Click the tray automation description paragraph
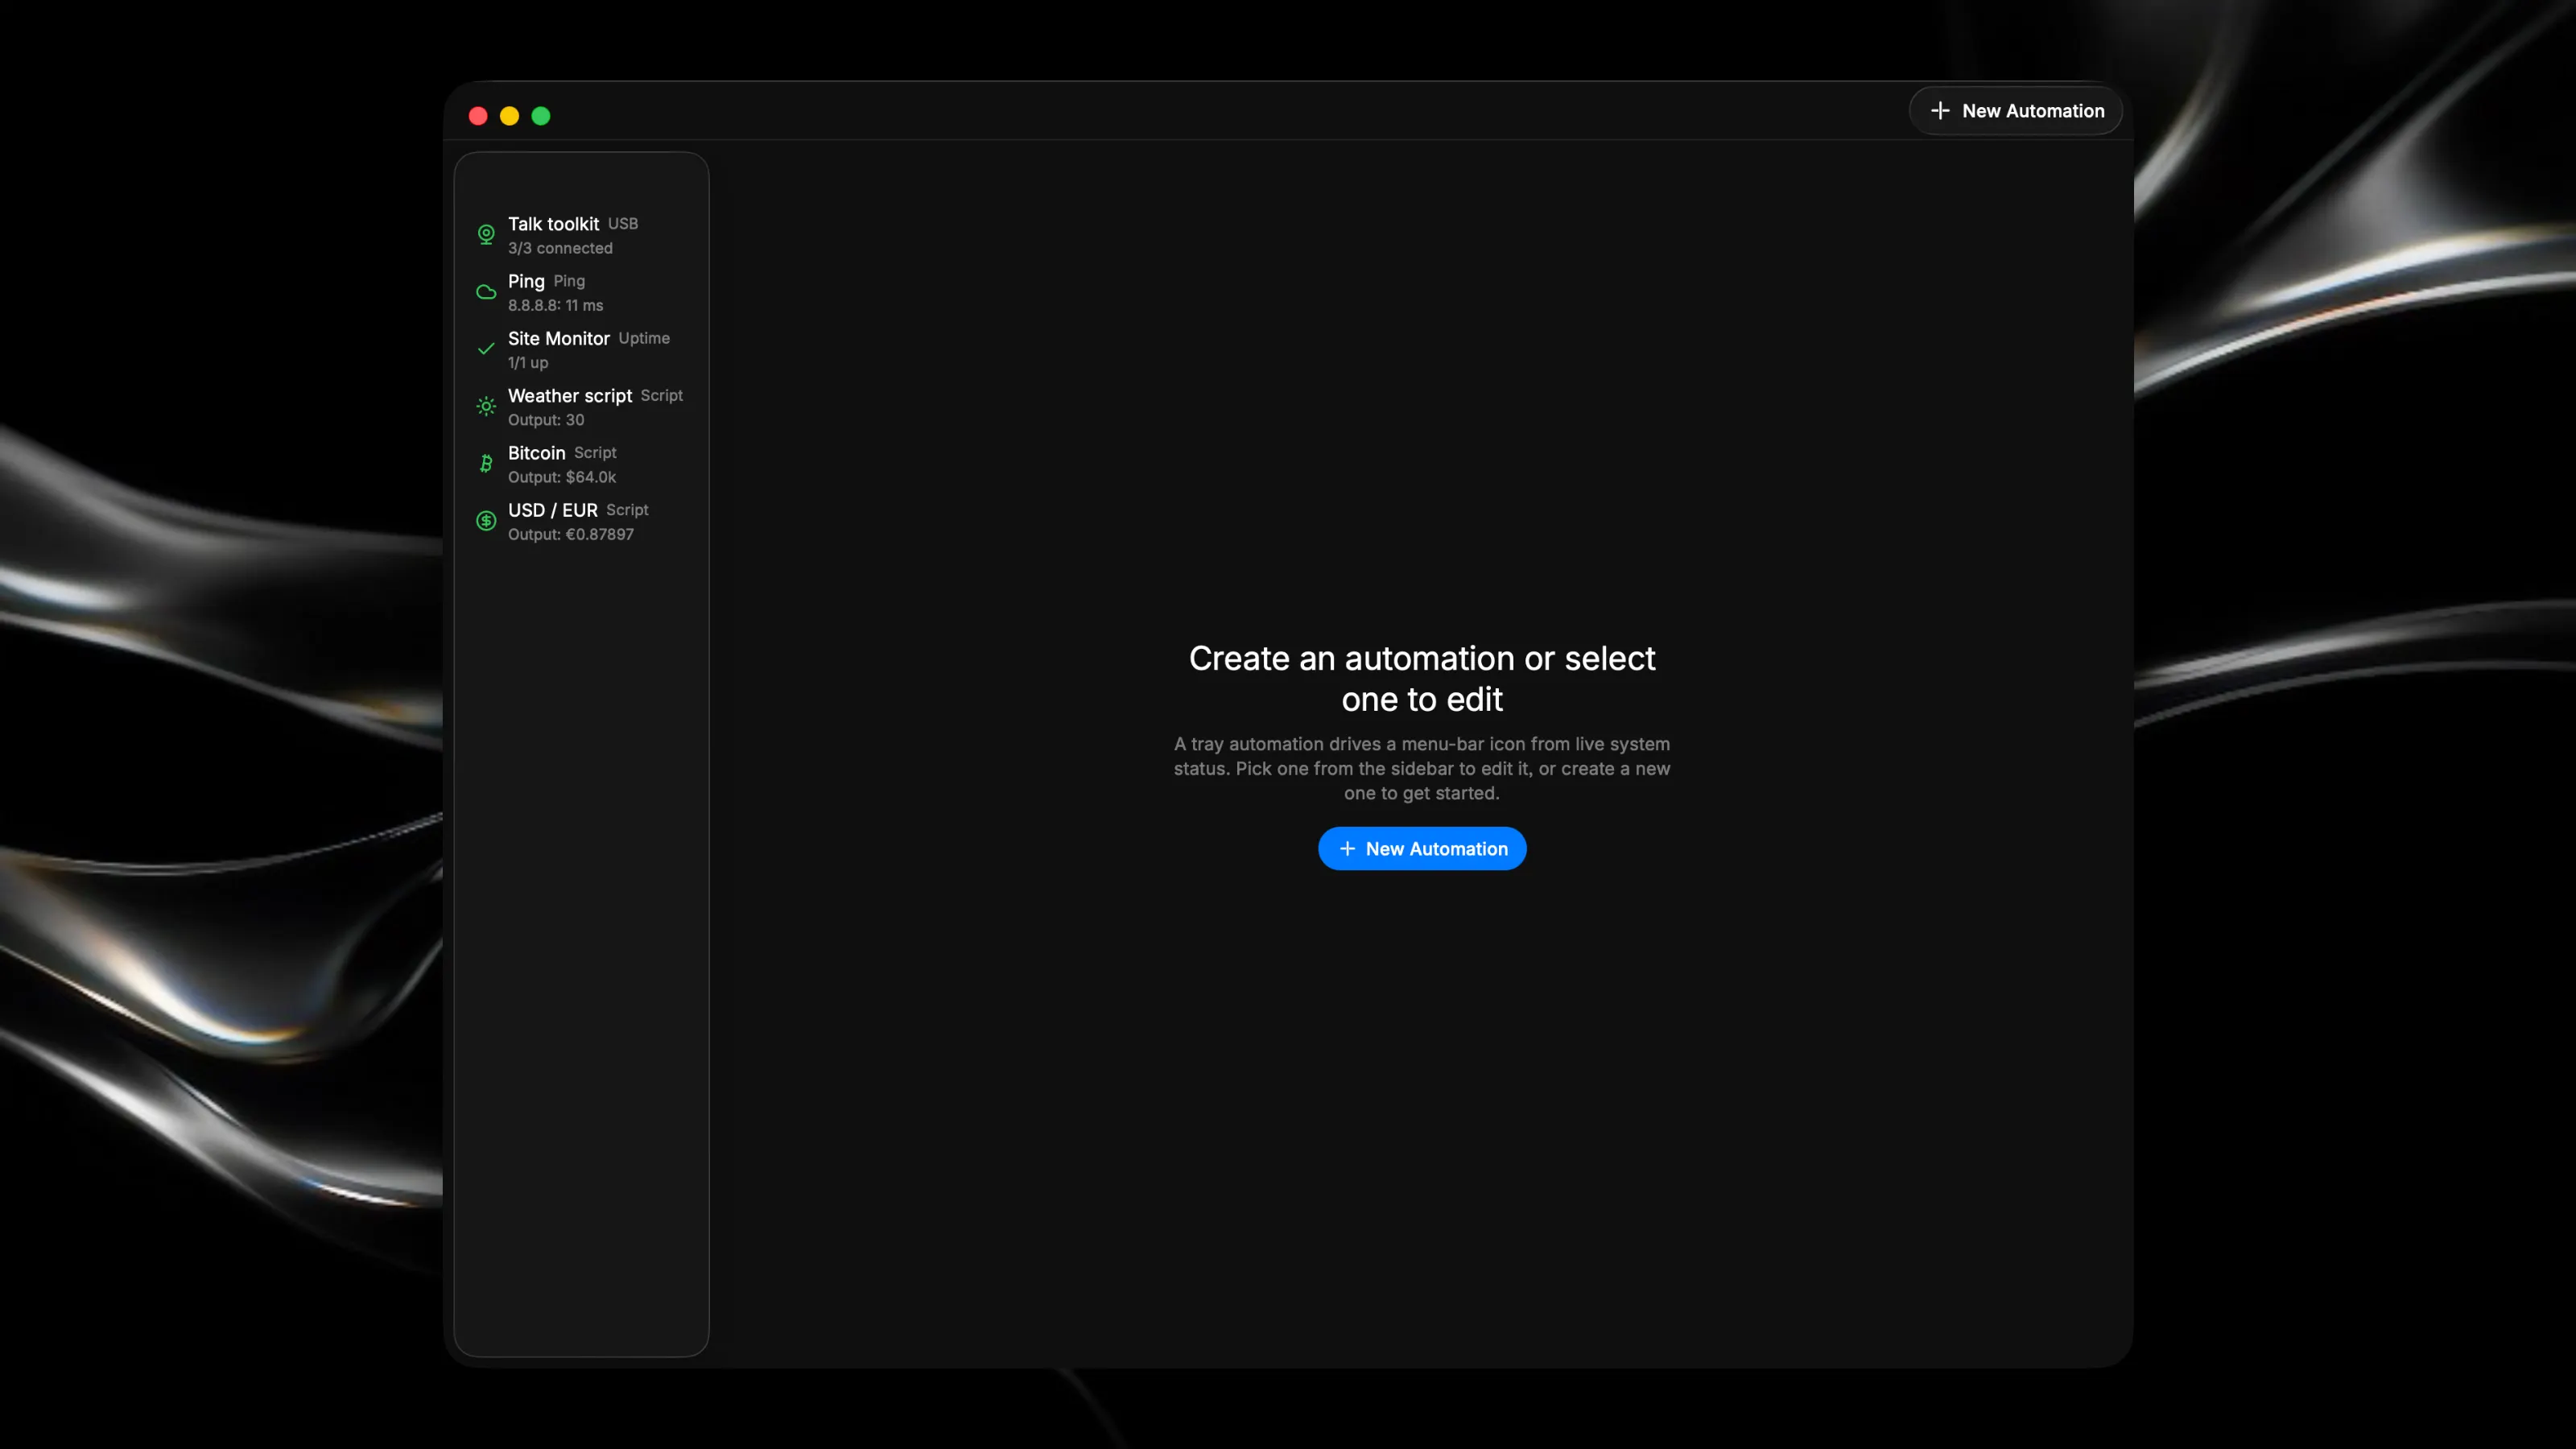2576x1449 pixels. [1422, 768]
